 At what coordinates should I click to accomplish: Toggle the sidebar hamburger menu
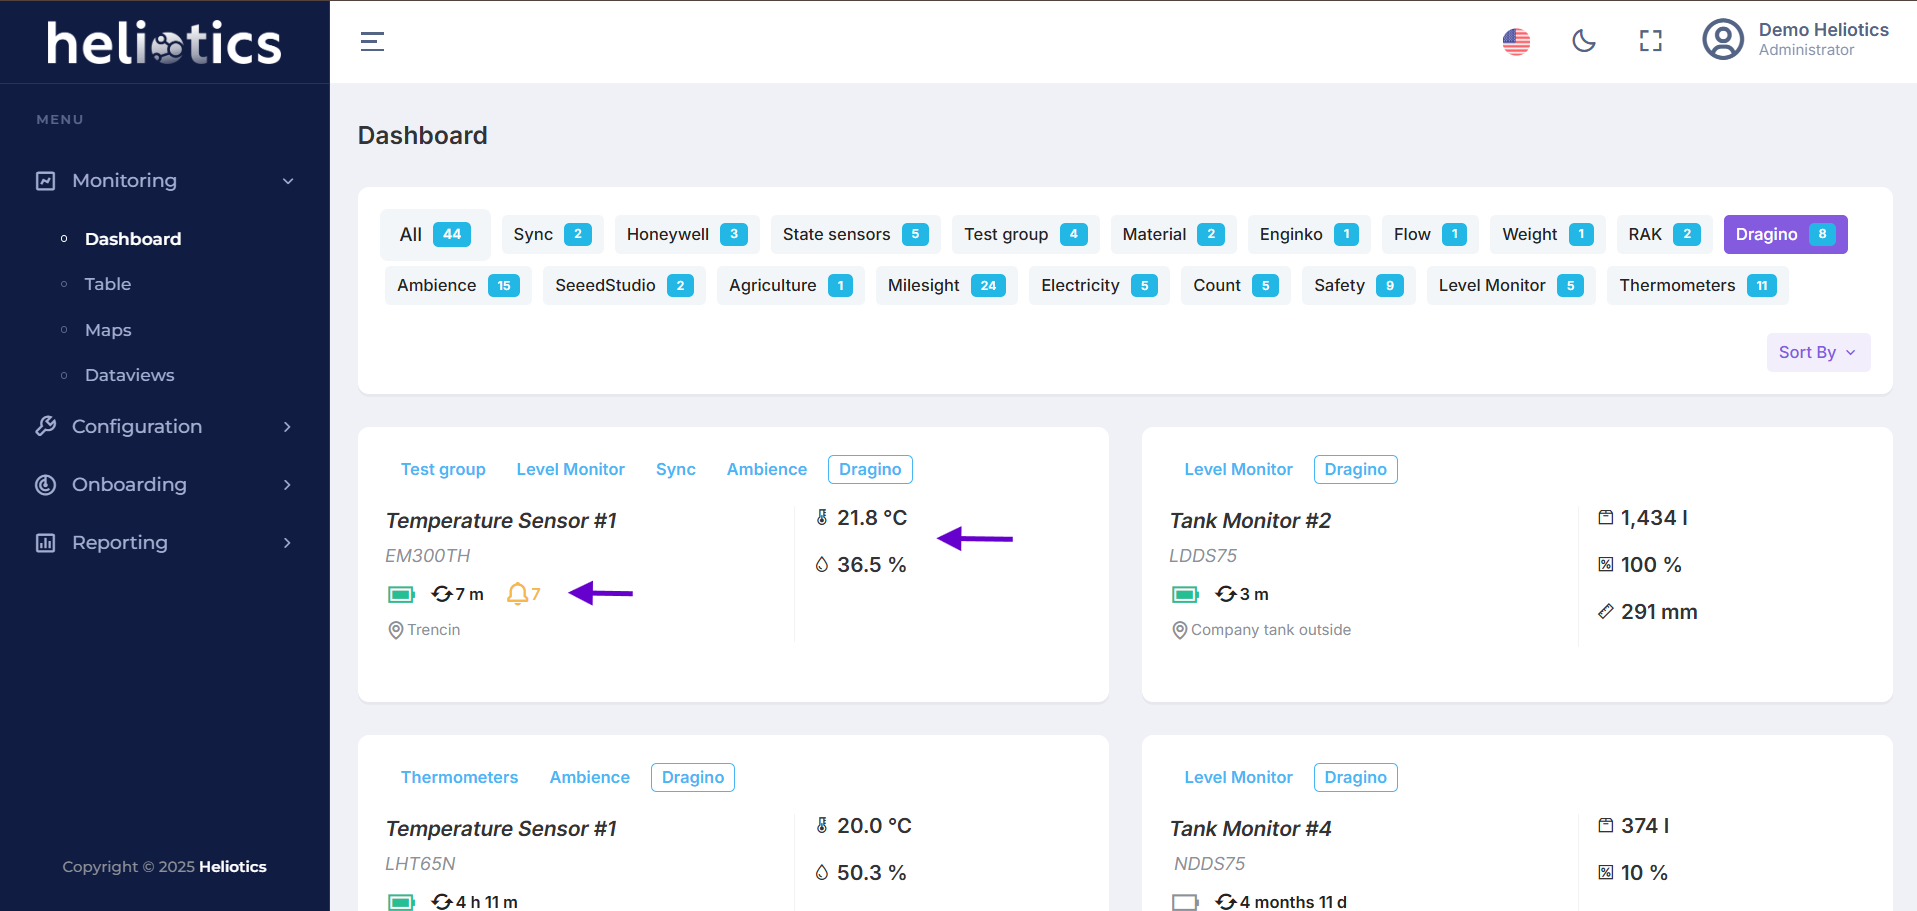(372, 41)
